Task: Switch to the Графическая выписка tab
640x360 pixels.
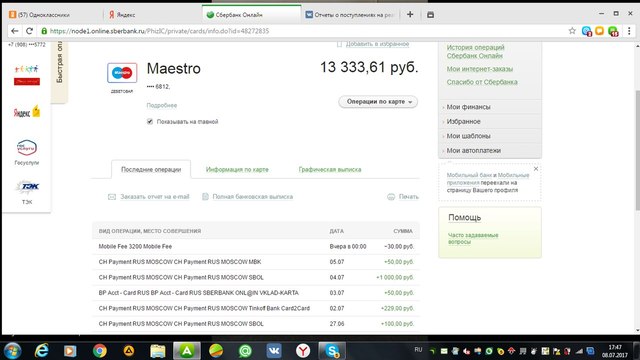Action: [330, 169]
